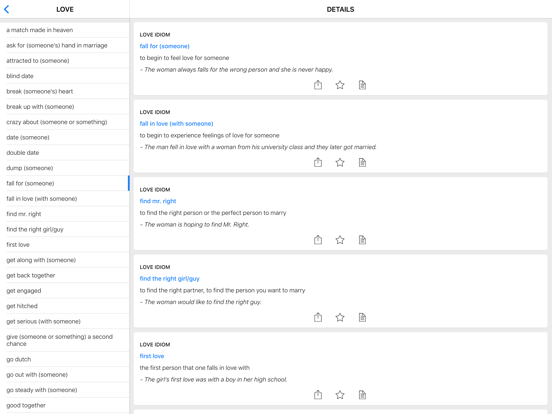Viewport: 552px width, 414px height.
Task: Star the 'fall for (someone)' idiom as favorite
Action: click(340, 85)
